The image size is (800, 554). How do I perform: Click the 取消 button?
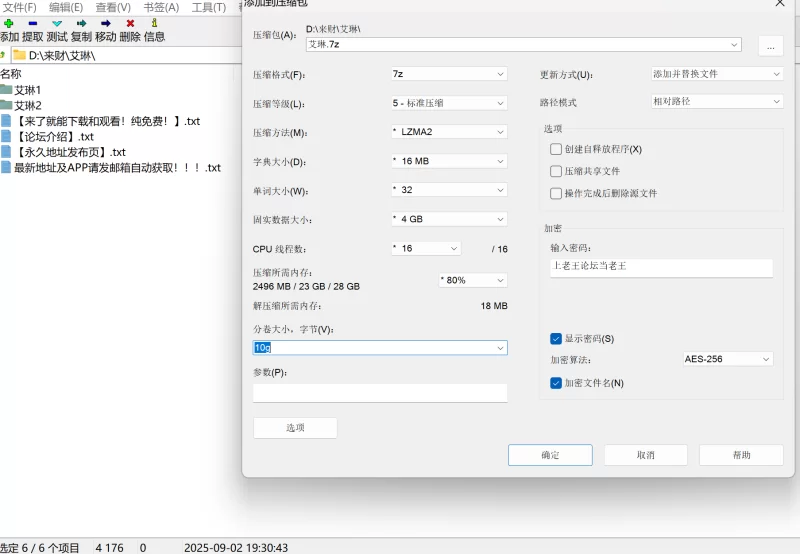point(645,455)
